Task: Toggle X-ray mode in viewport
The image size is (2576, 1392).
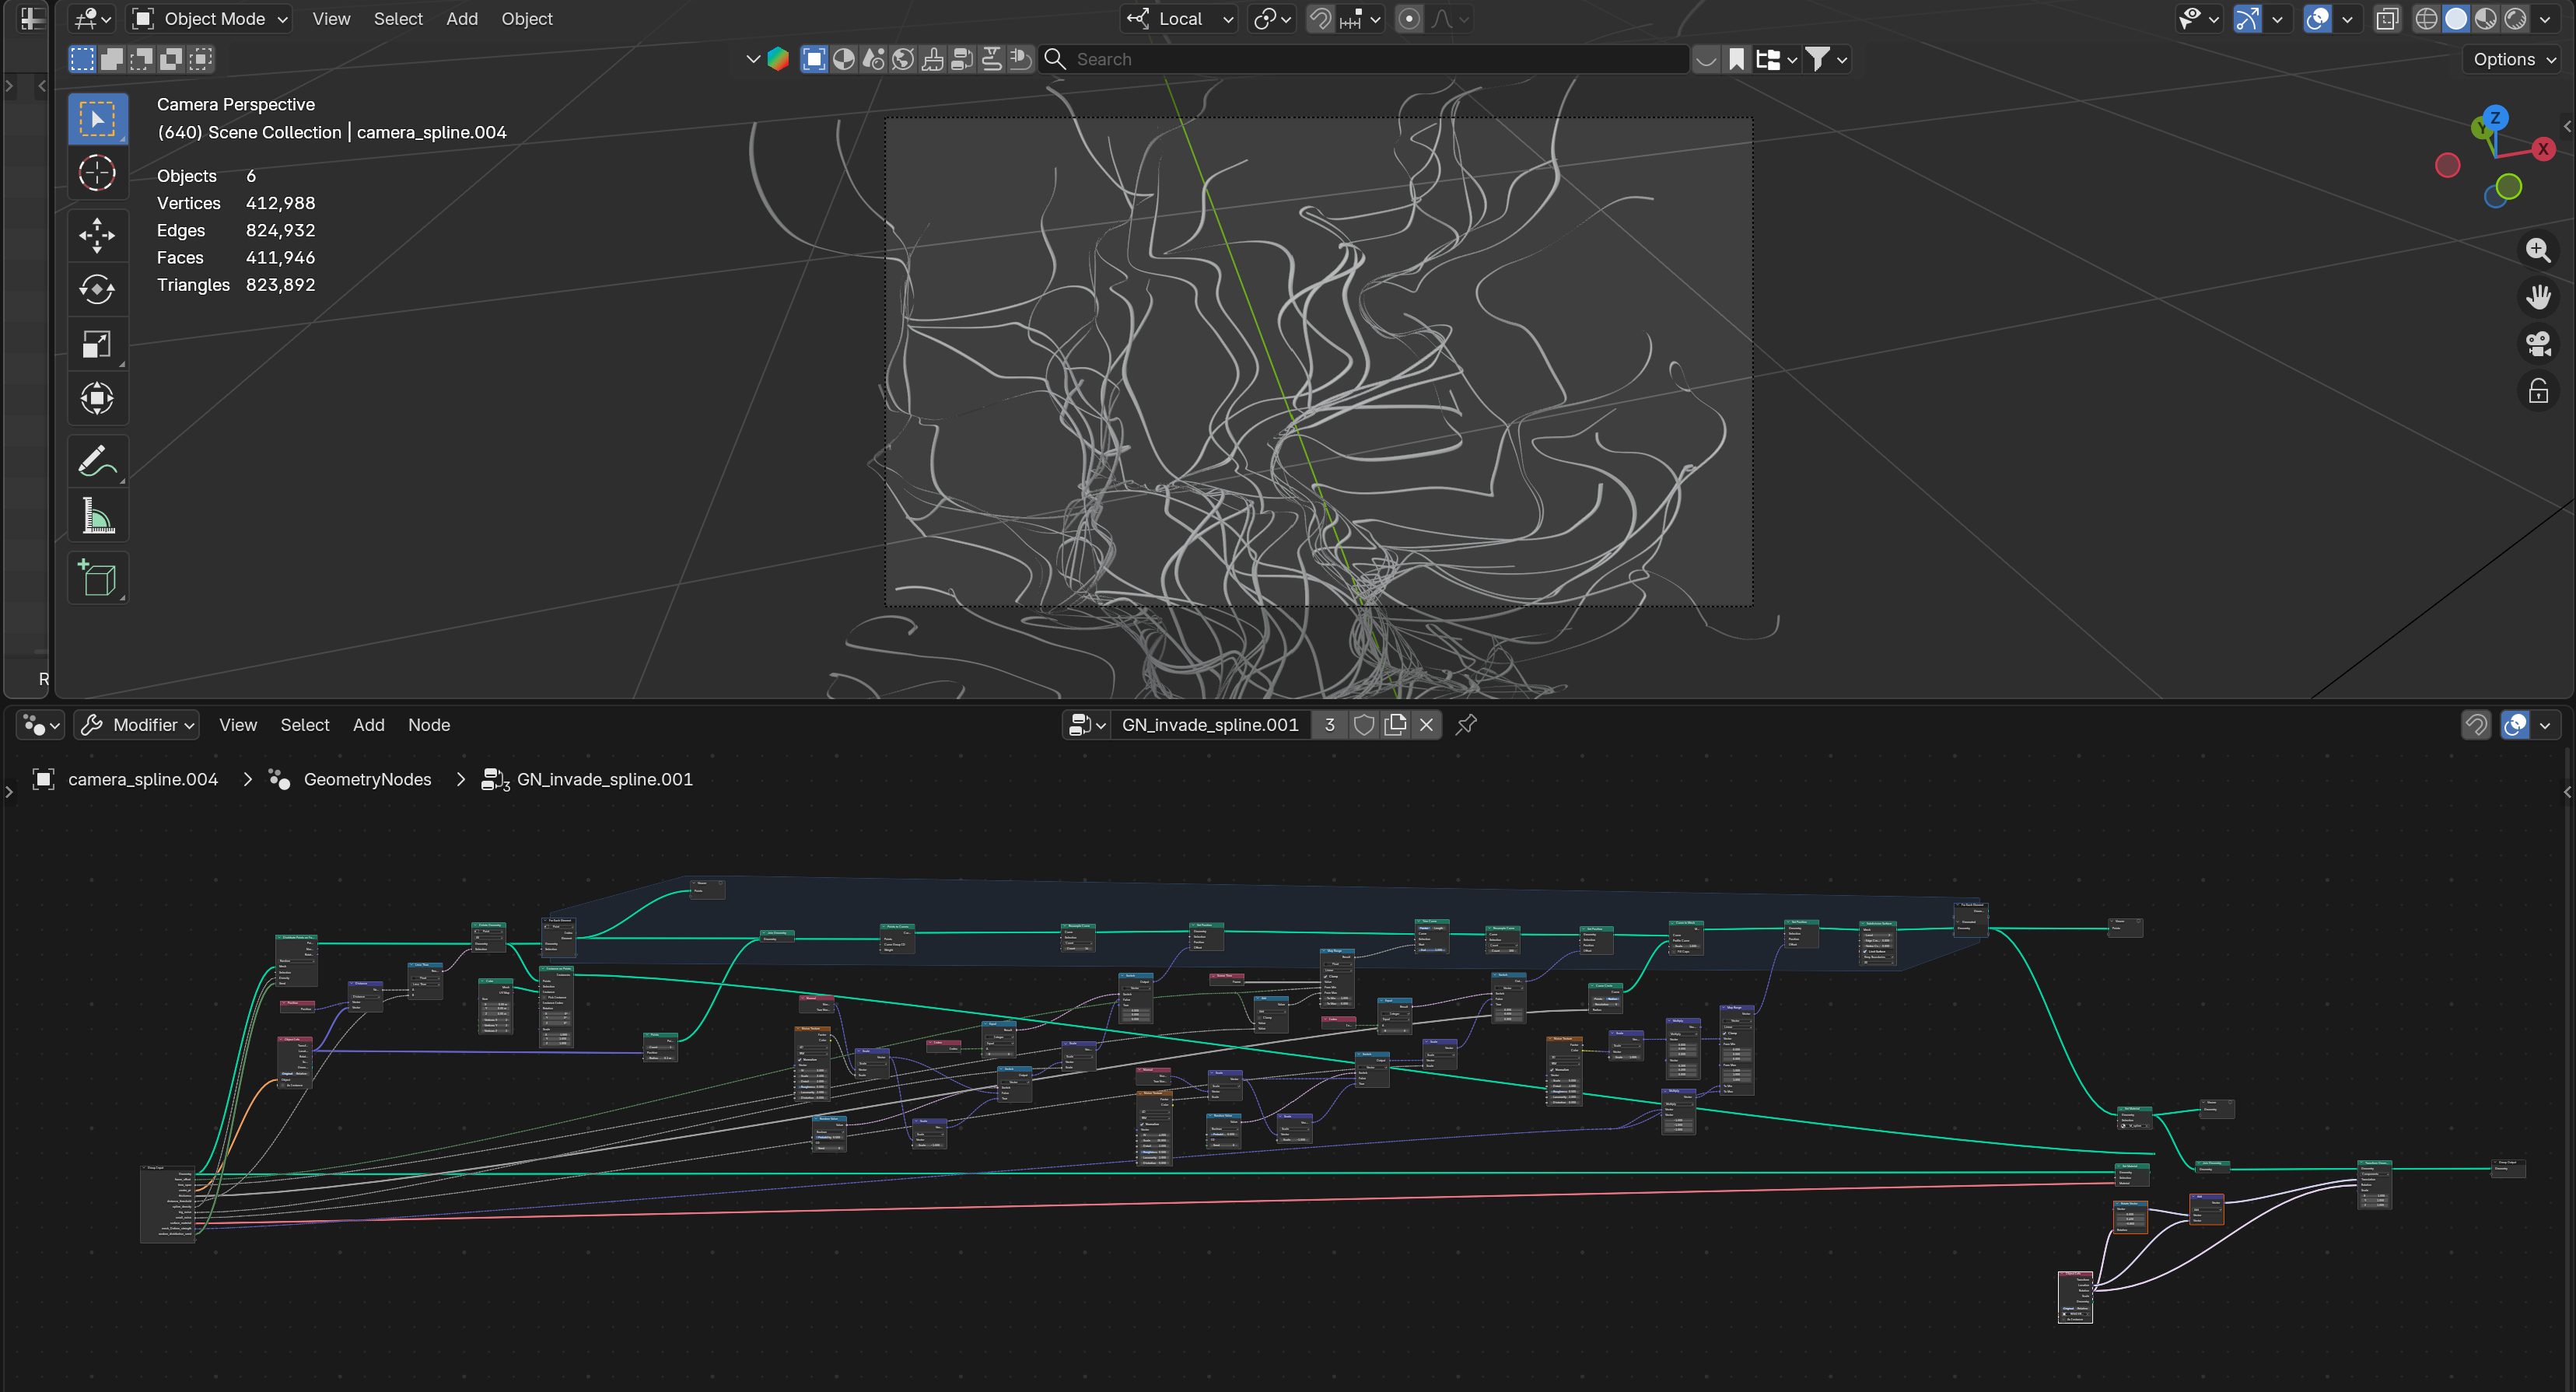Action: pyautogui.click(x=2387, y=18)
